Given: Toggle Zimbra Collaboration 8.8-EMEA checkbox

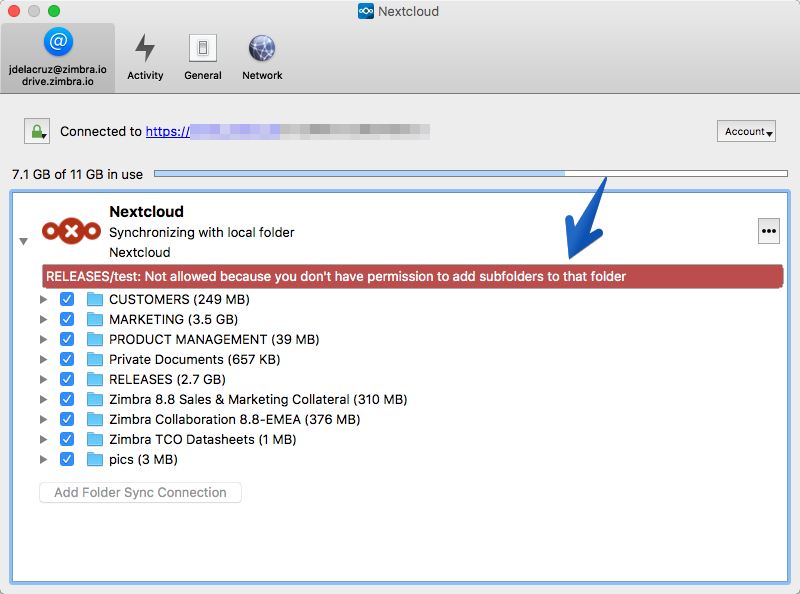Looking at the screenshot, I should [67, 419].
